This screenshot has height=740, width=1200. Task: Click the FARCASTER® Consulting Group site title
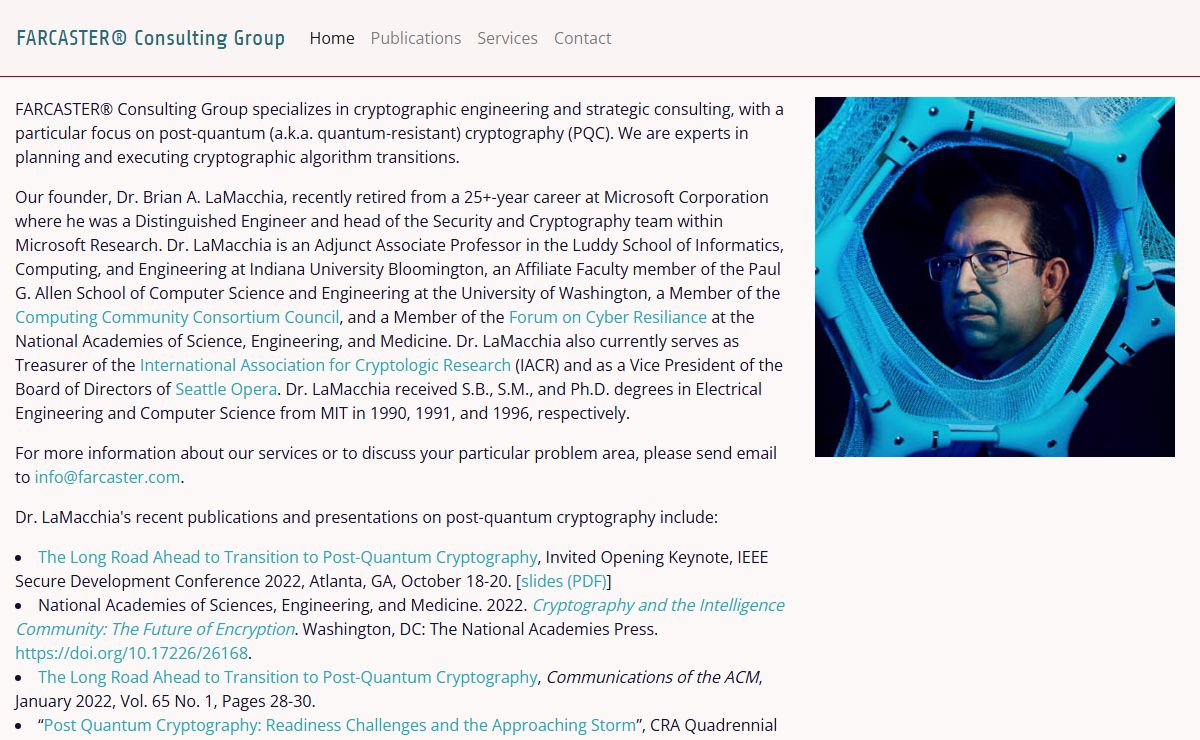(x=151, y=38)
